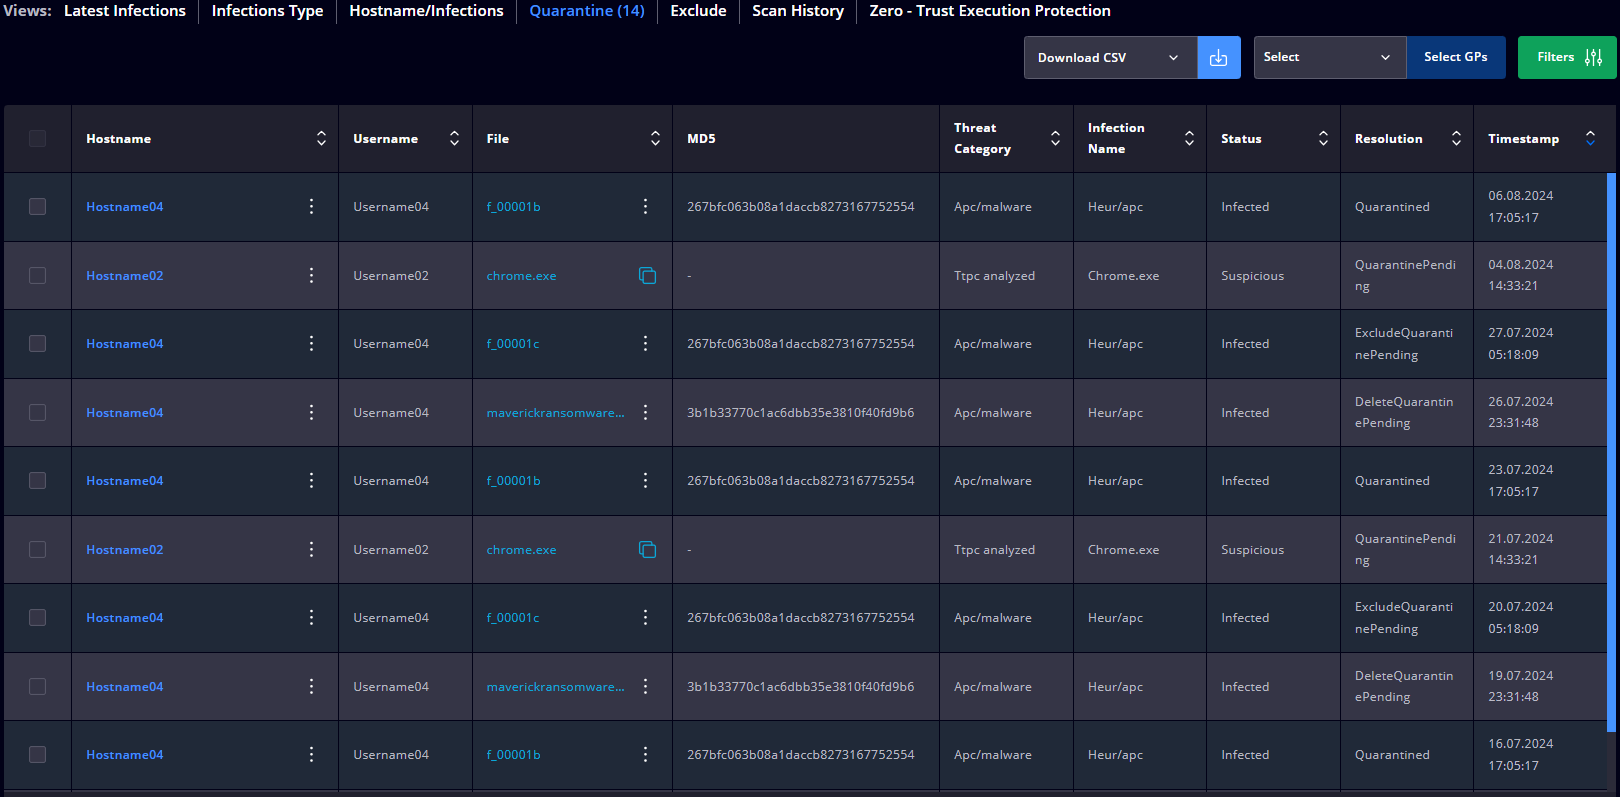Open f_00001b file link 16.07.2024 row

(513, 755)
